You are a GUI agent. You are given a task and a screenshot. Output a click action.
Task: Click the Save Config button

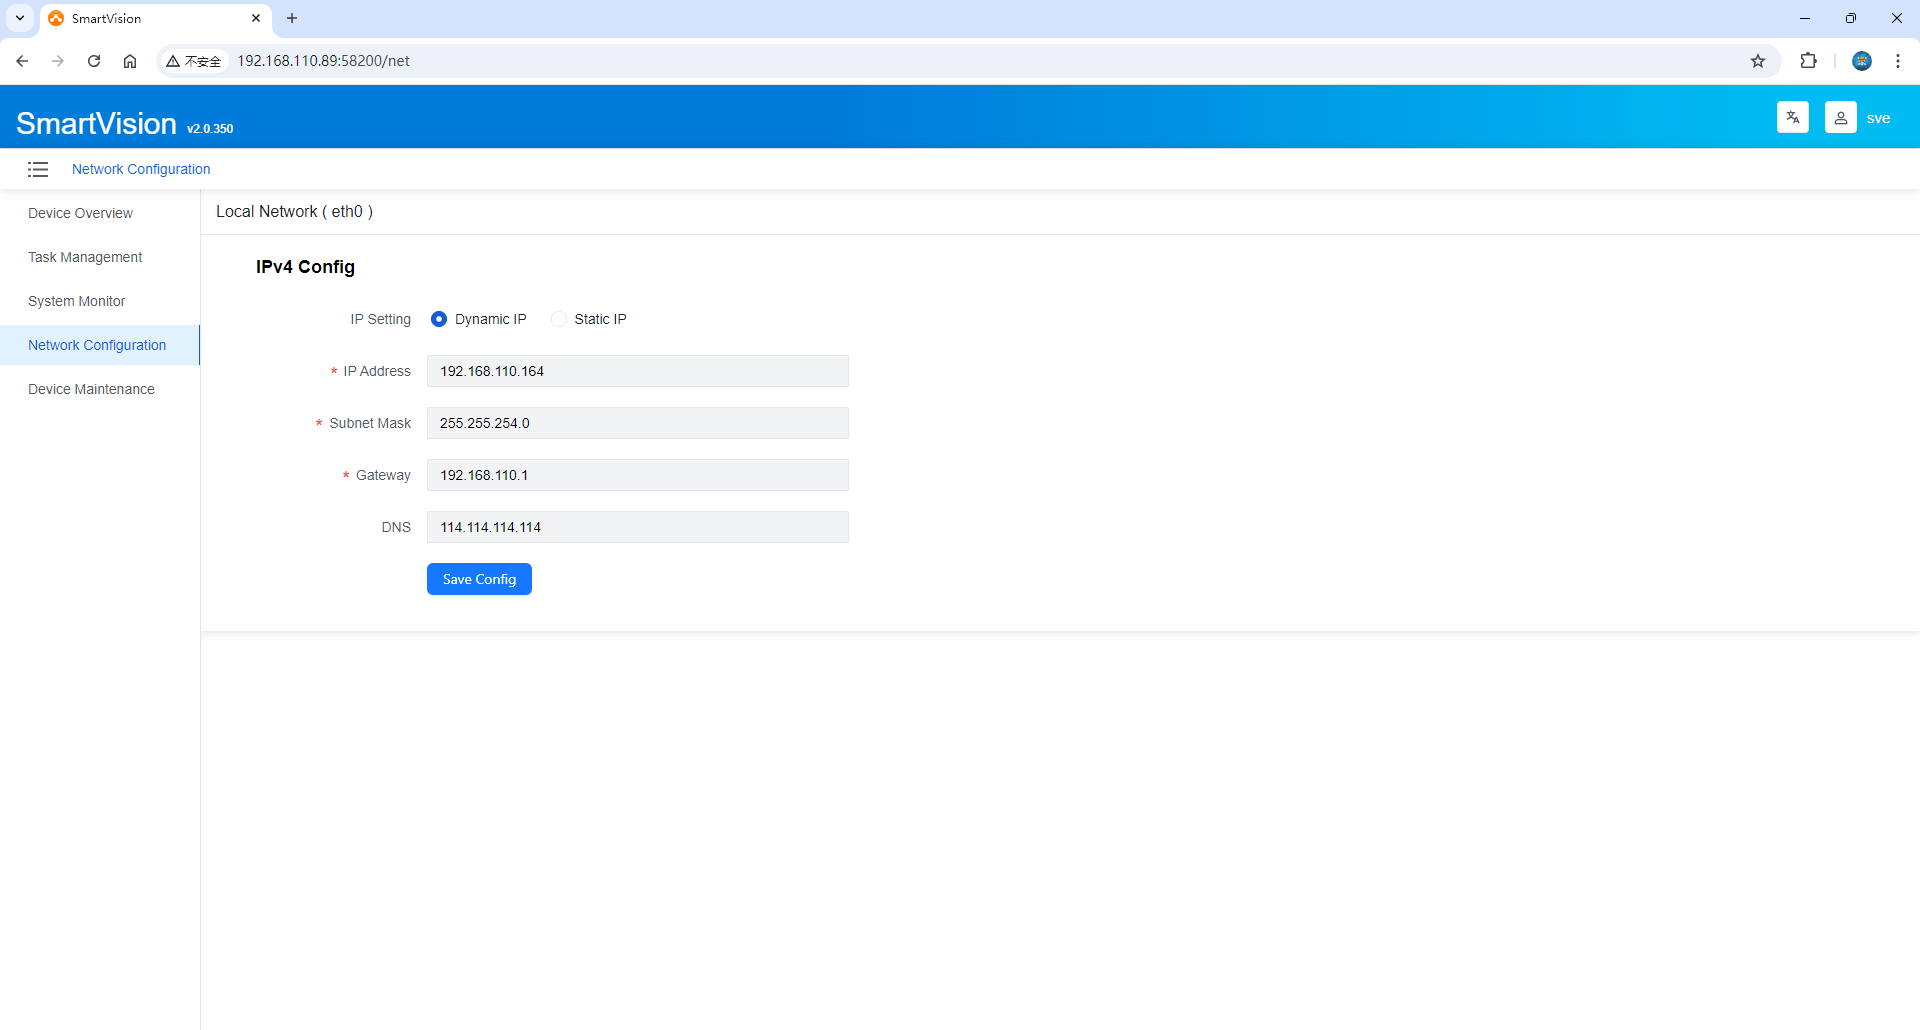[x=479, y=579]
